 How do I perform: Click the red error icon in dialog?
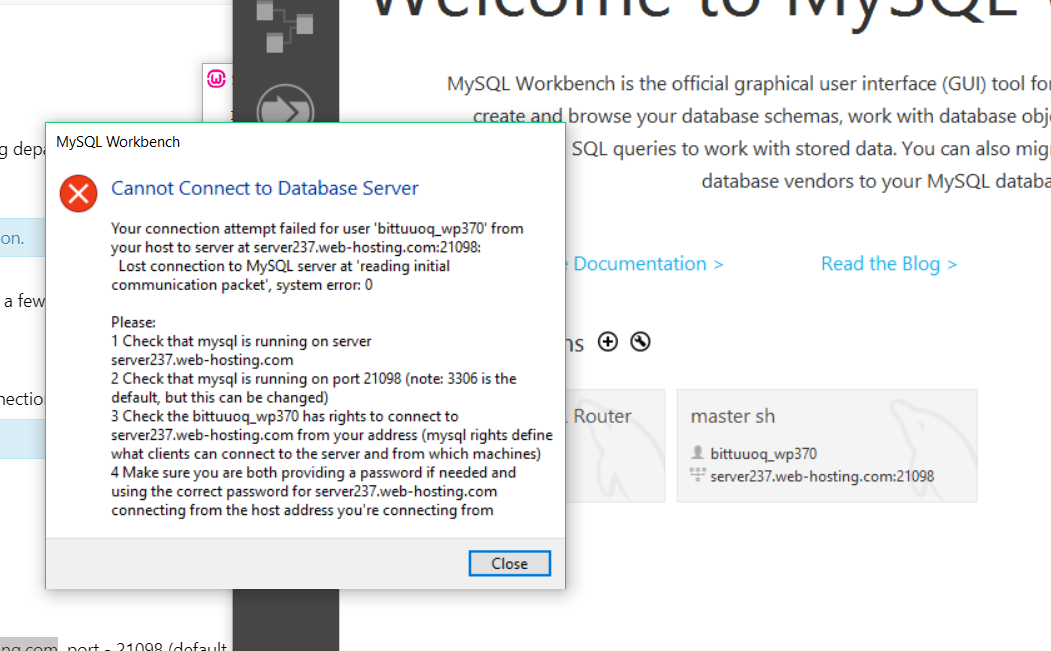pos(78,193)
